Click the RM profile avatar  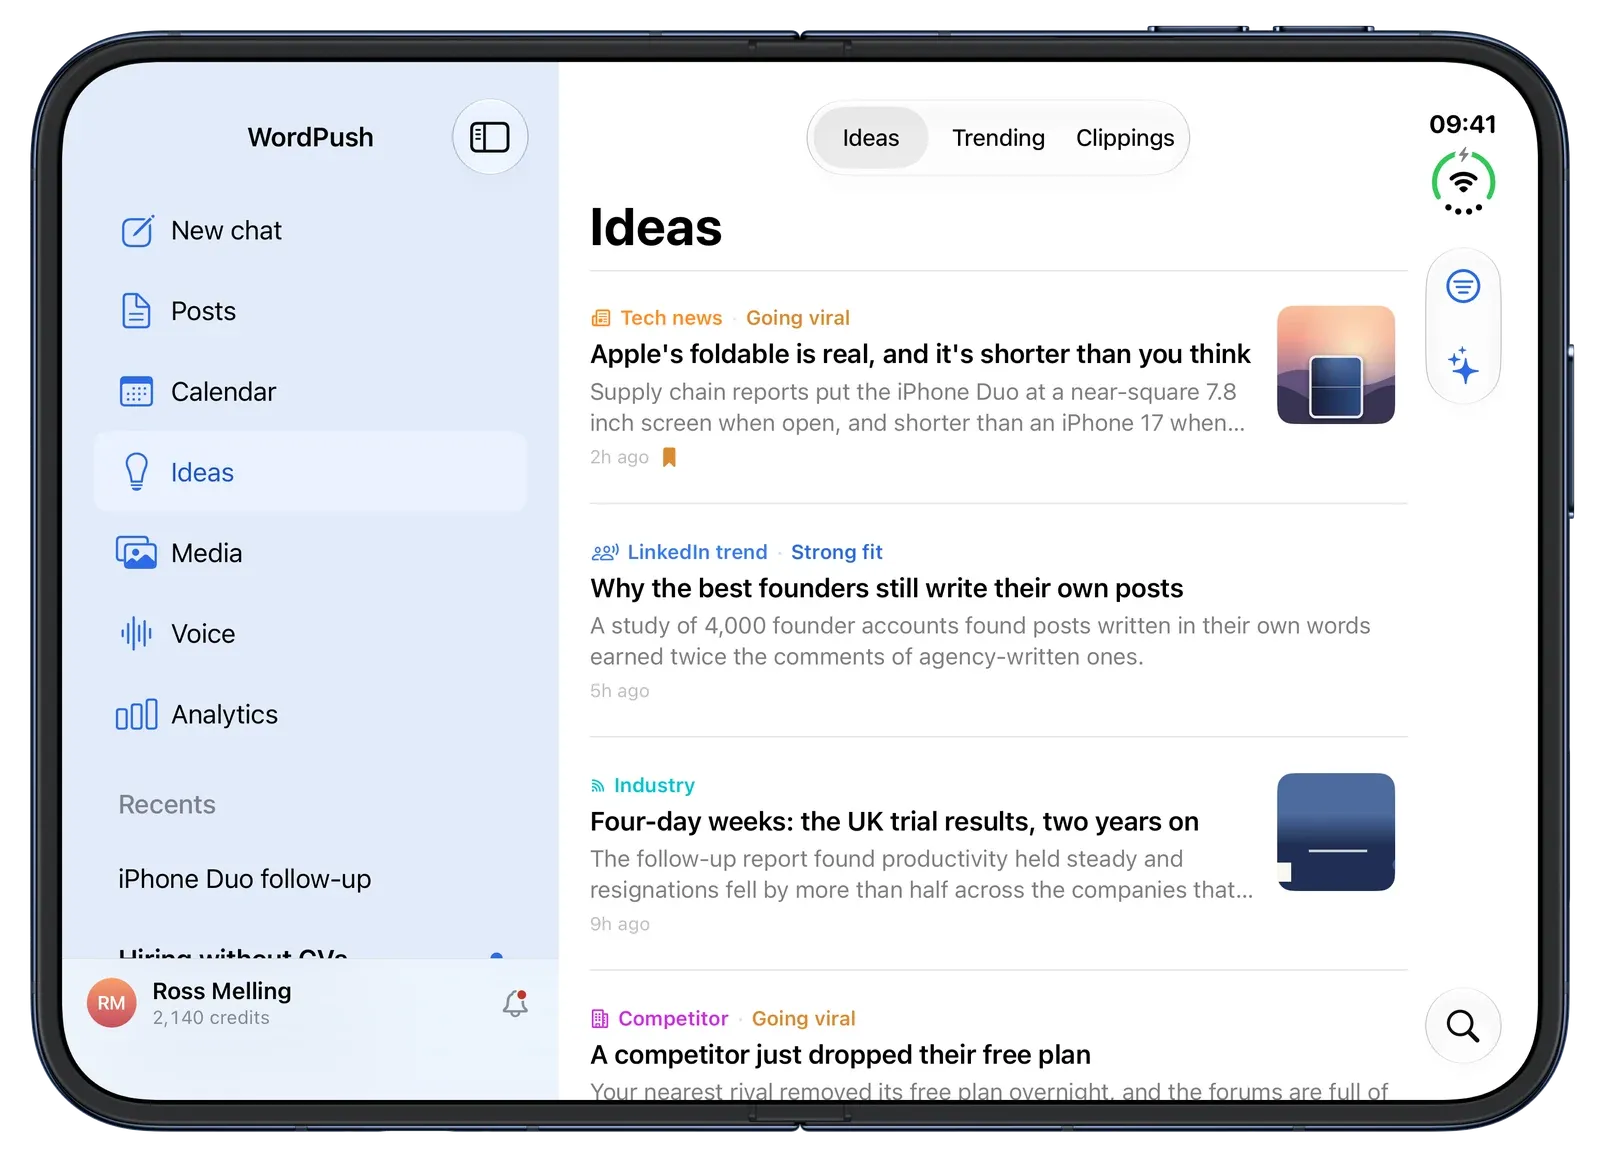[112, 1003]
